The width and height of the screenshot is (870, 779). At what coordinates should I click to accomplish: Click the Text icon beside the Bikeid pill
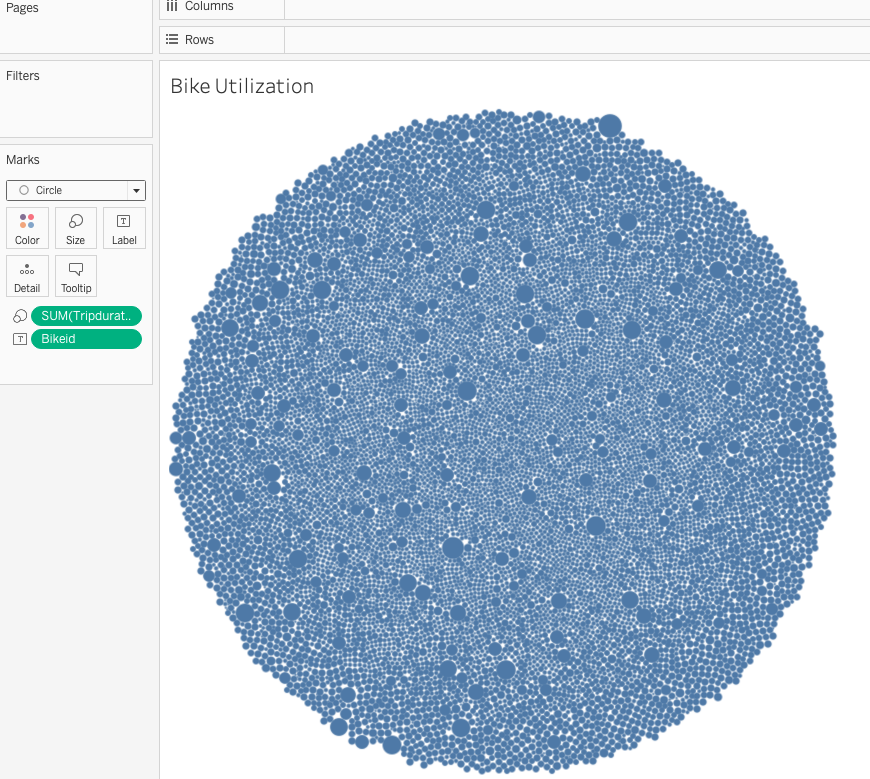19,339
